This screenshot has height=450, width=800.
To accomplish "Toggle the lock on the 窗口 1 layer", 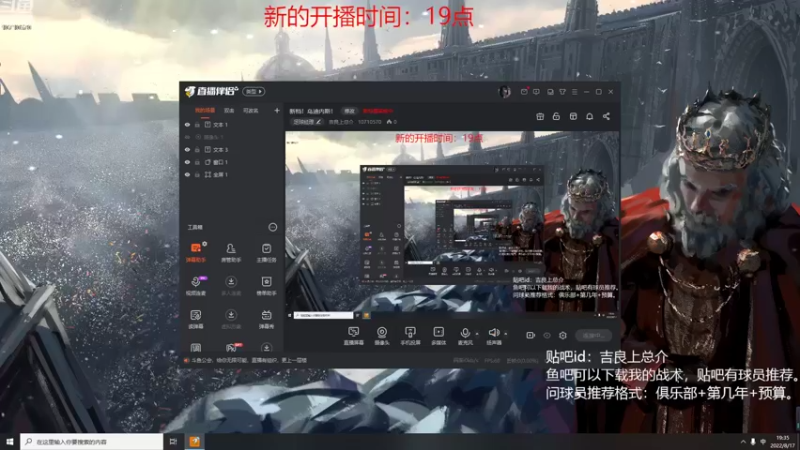I will point(197,162).
